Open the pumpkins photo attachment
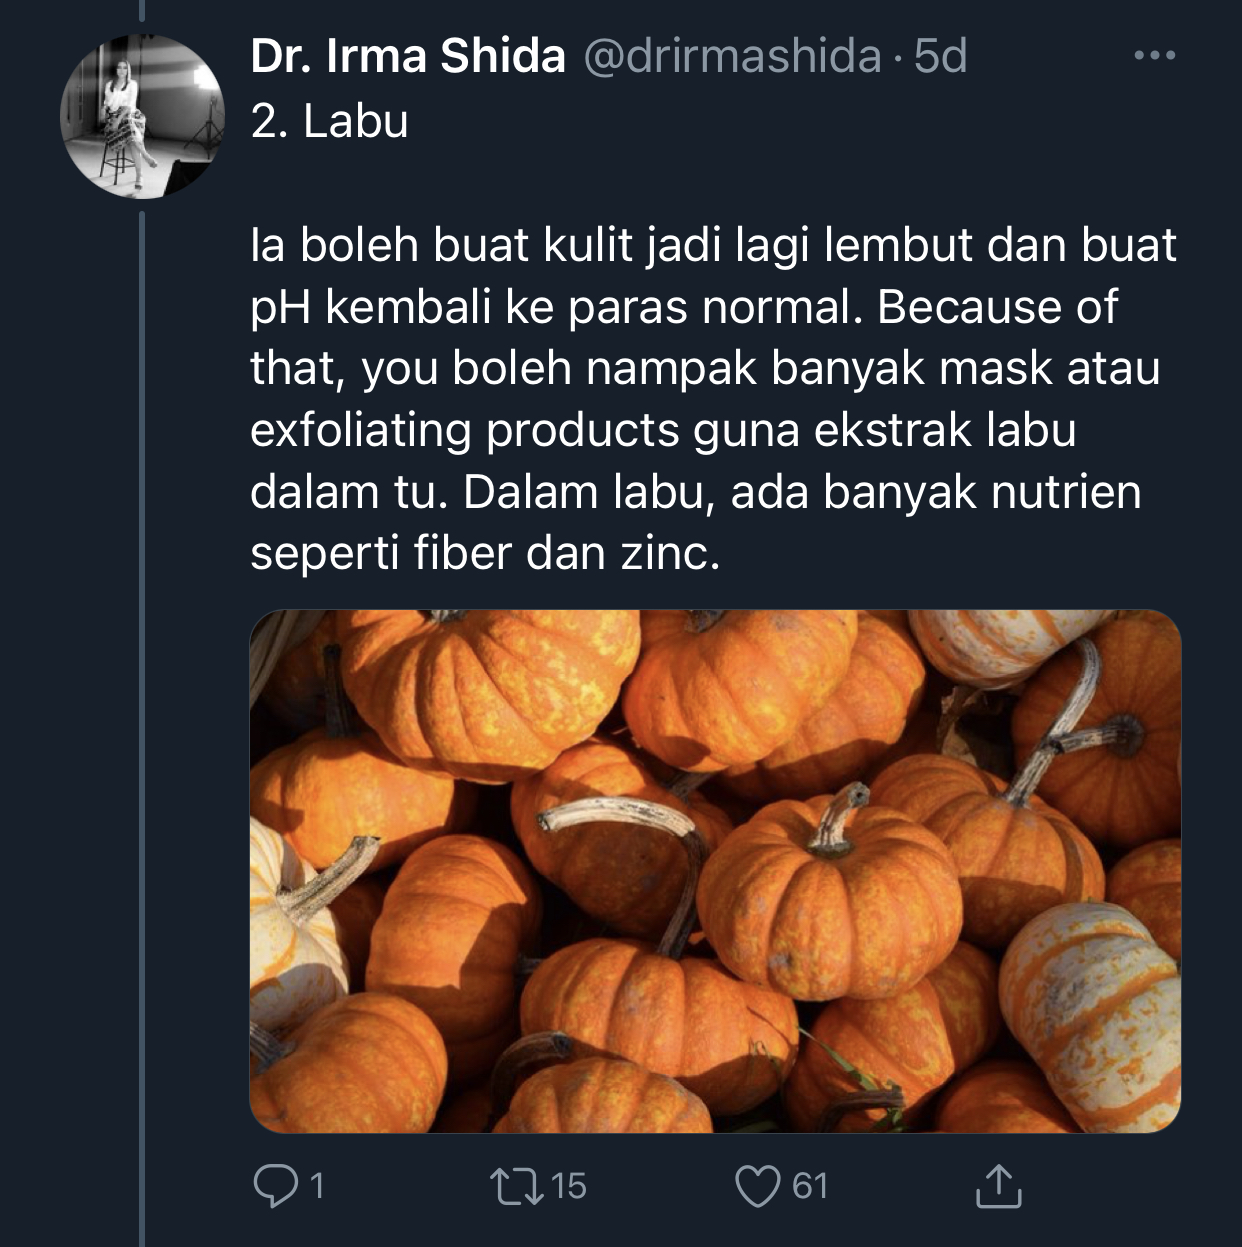Viewport: 1242px width, 1247px height. point(715,871)
